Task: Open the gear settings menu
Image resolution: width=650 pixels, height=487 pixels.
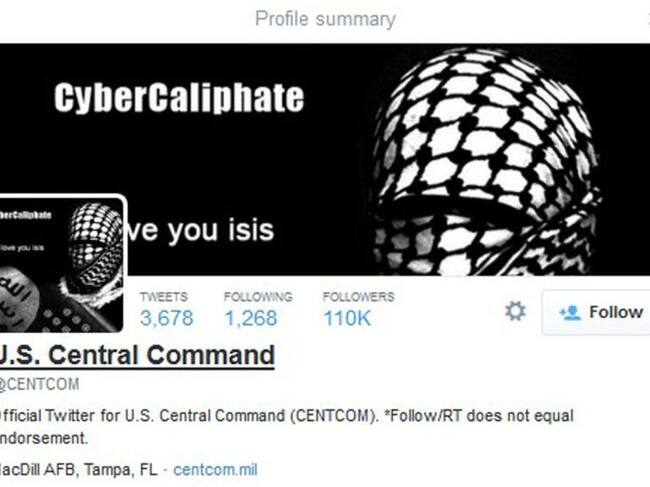Action: coord(515,311)
